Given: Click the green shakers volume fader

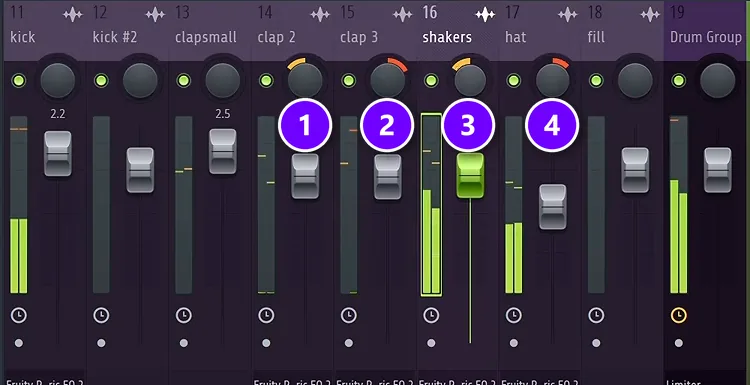Looking at the screenshot, I should 470,176.
